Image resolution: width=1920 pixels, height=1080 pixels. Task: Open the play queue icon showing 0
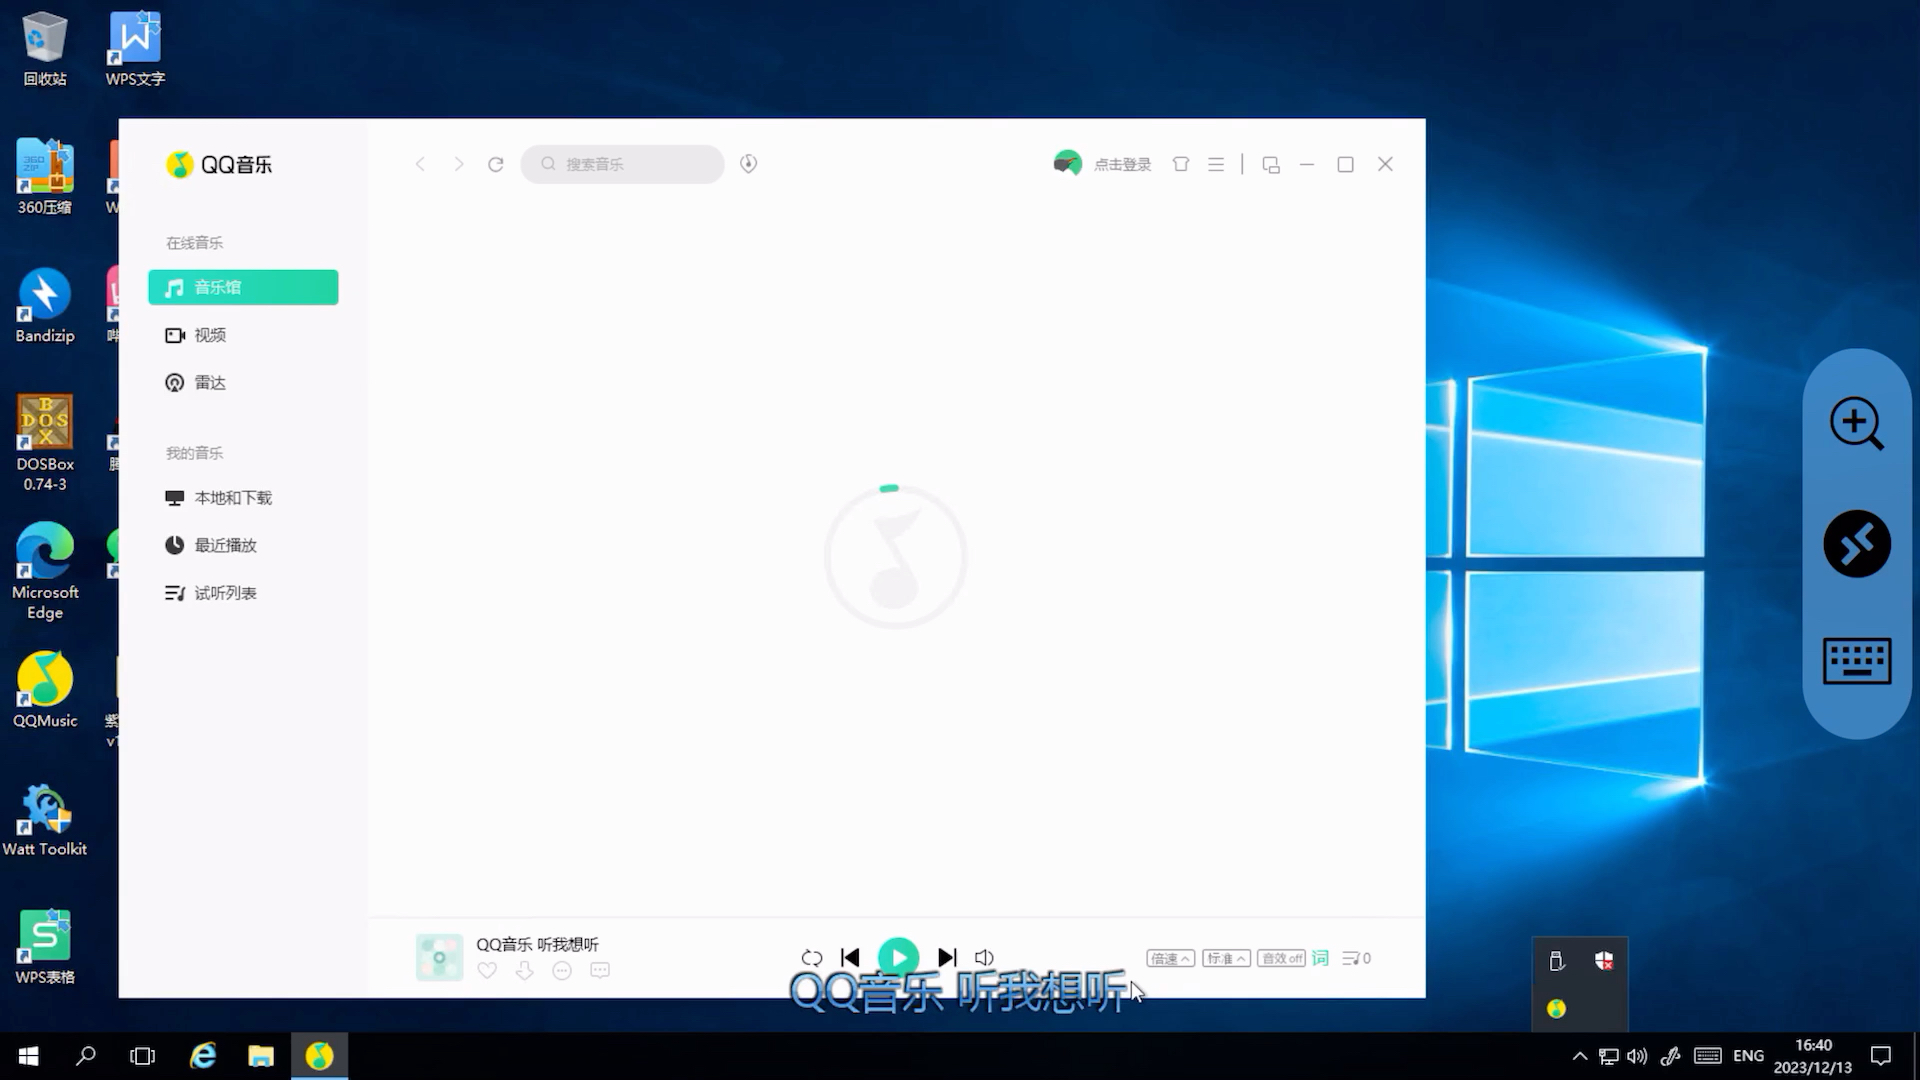point(1356,958)
